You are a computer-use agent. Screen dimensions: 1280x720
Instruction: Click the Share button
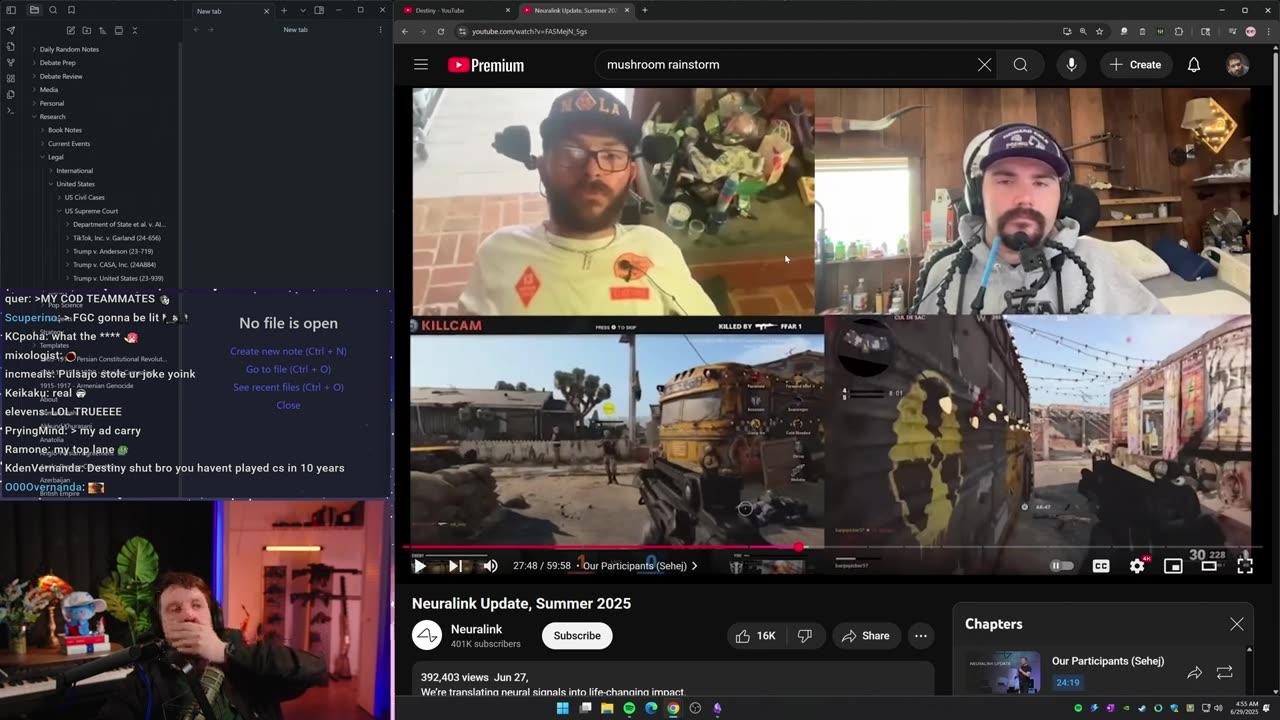(865, 636)
